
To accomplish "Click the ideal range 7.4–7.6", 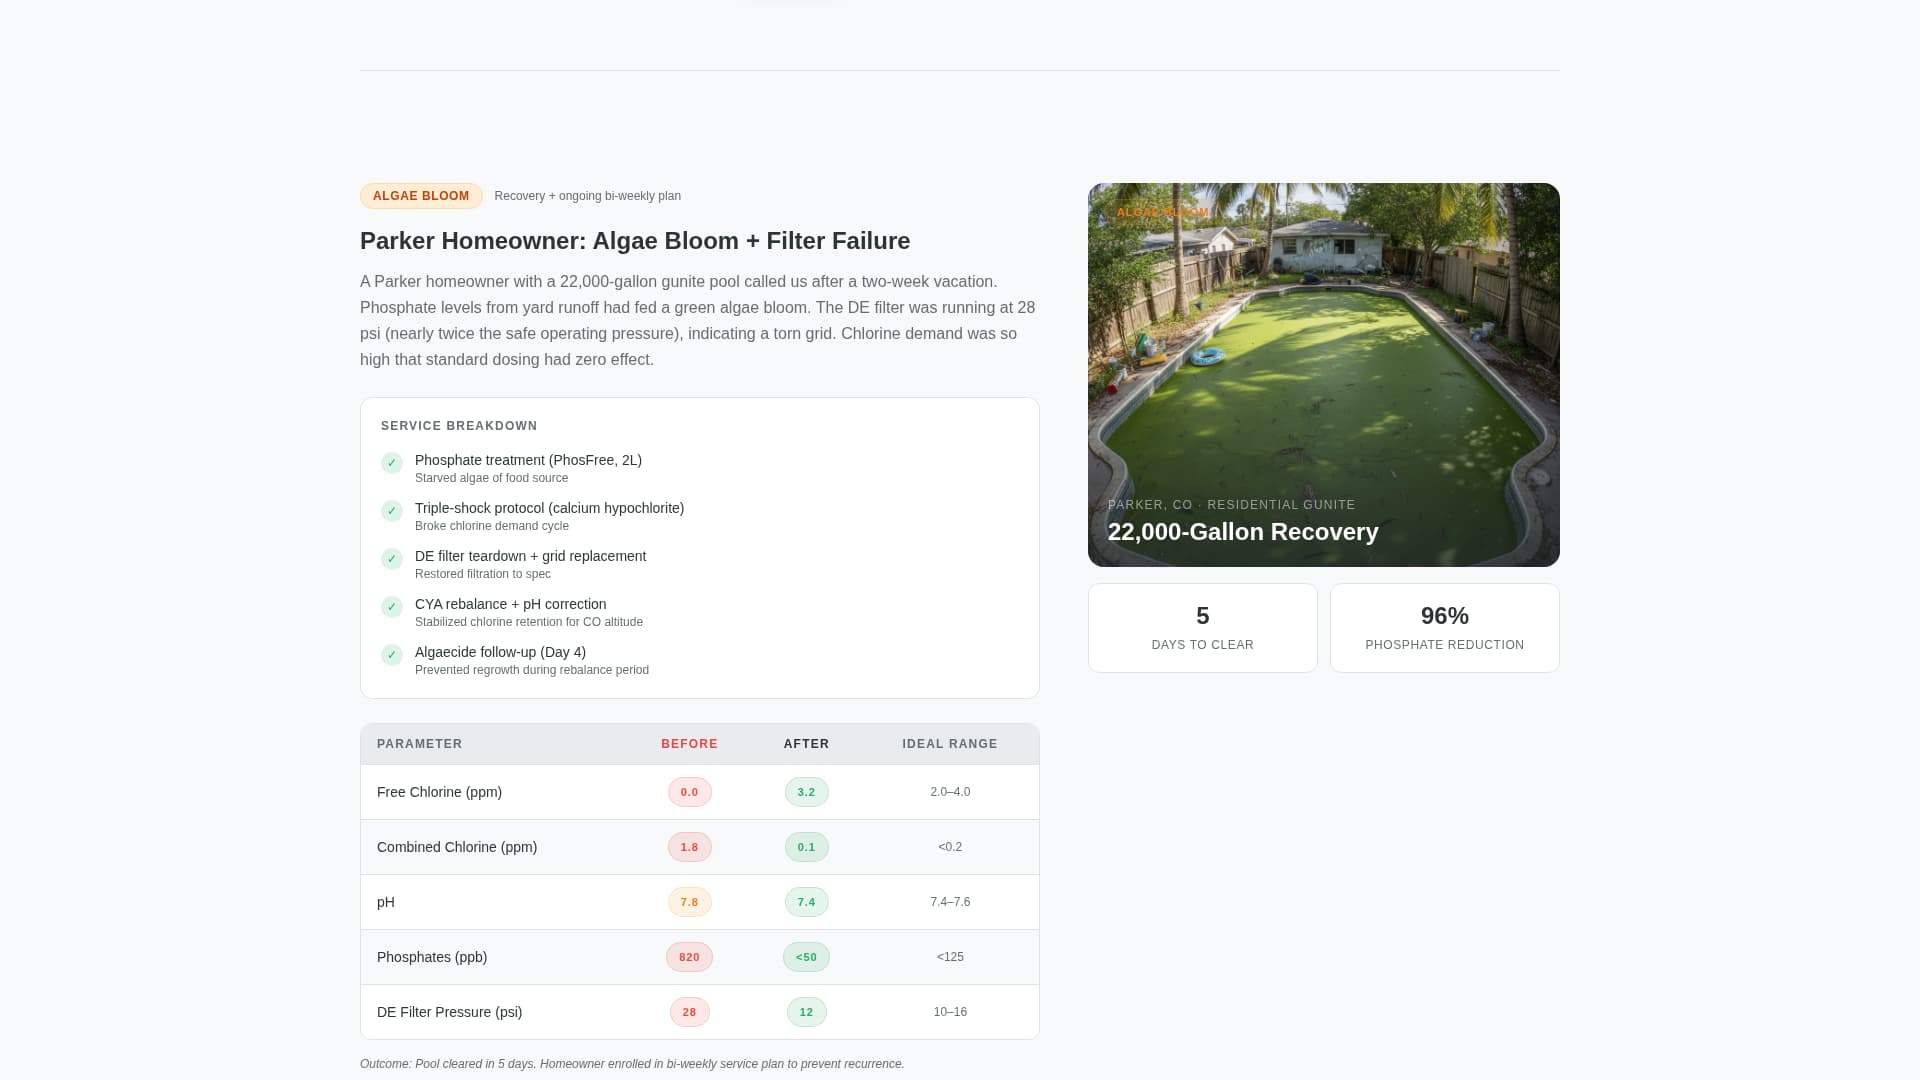I will 950,902.
